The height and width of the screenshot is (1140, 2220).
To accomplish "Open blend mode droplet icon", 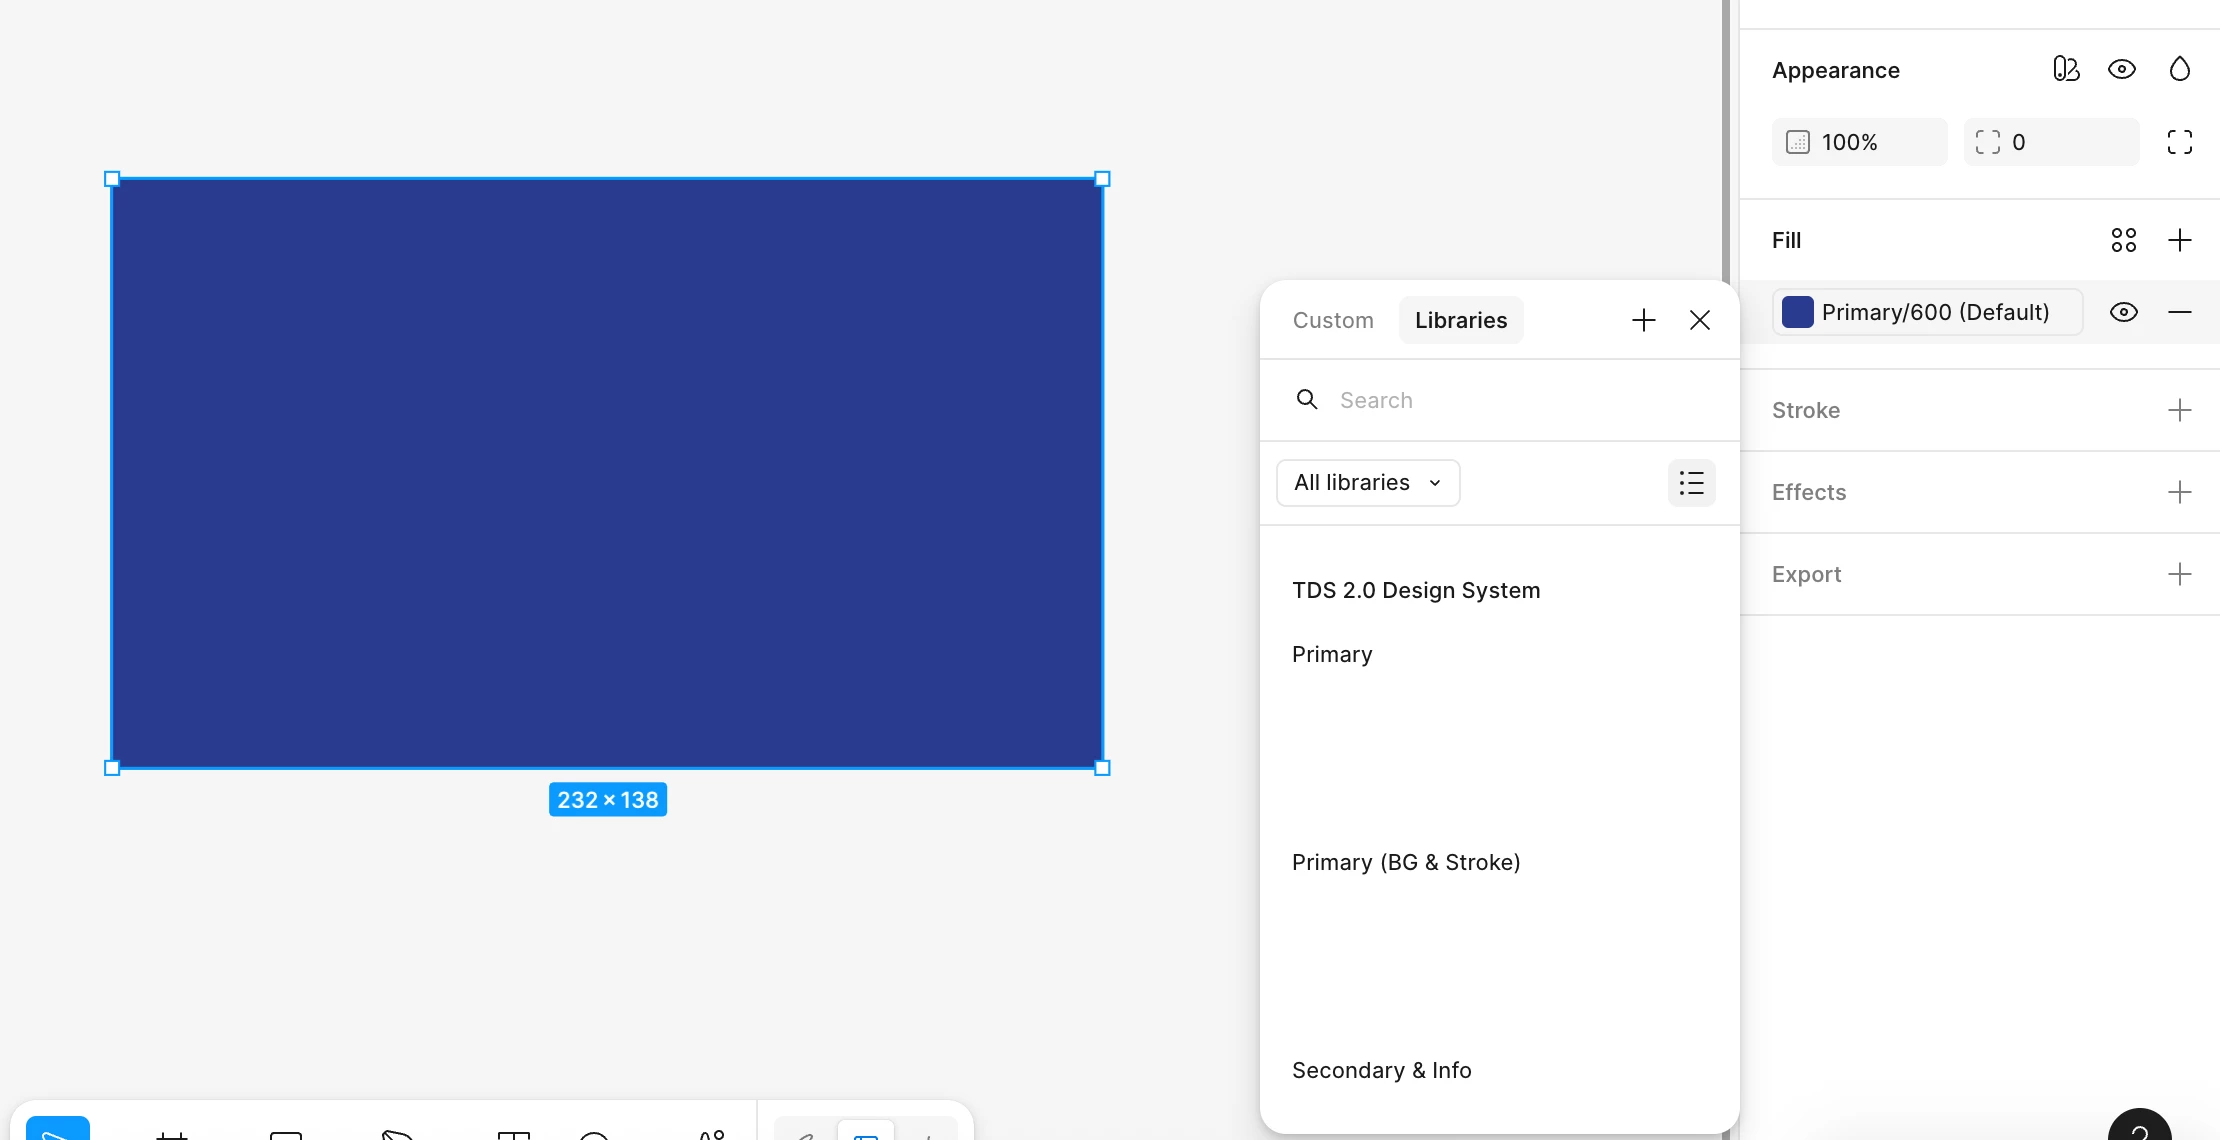I will point(2180,69).
